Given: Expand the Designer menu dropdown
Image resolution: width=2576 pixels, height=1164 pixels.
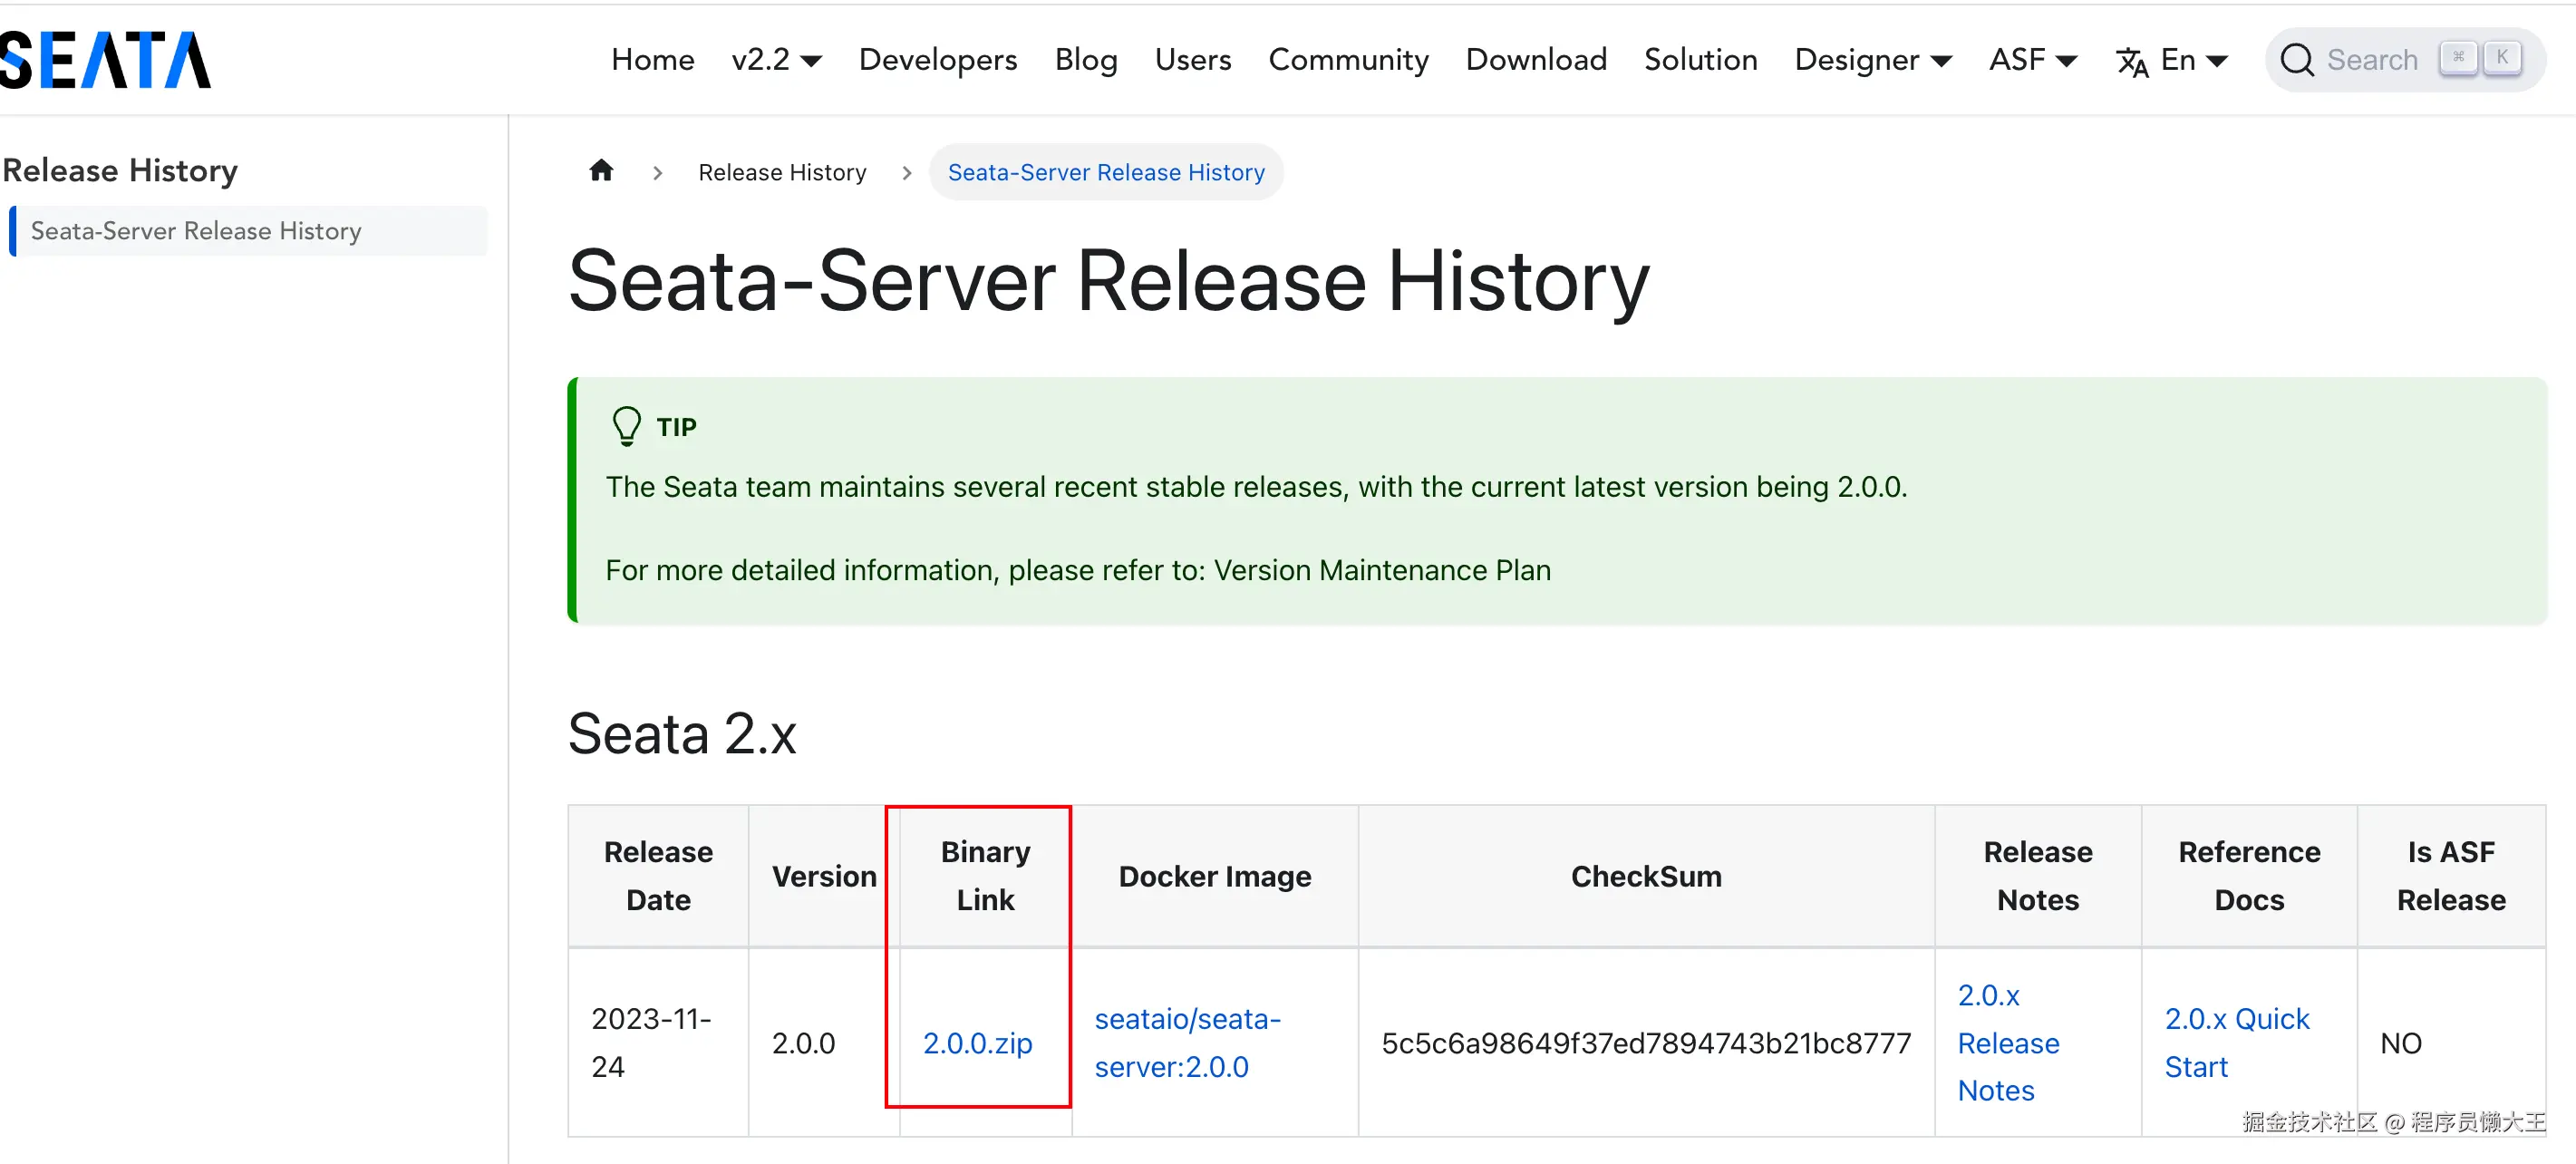Looking at the screenshot, I should click(x=1872, y=60).
